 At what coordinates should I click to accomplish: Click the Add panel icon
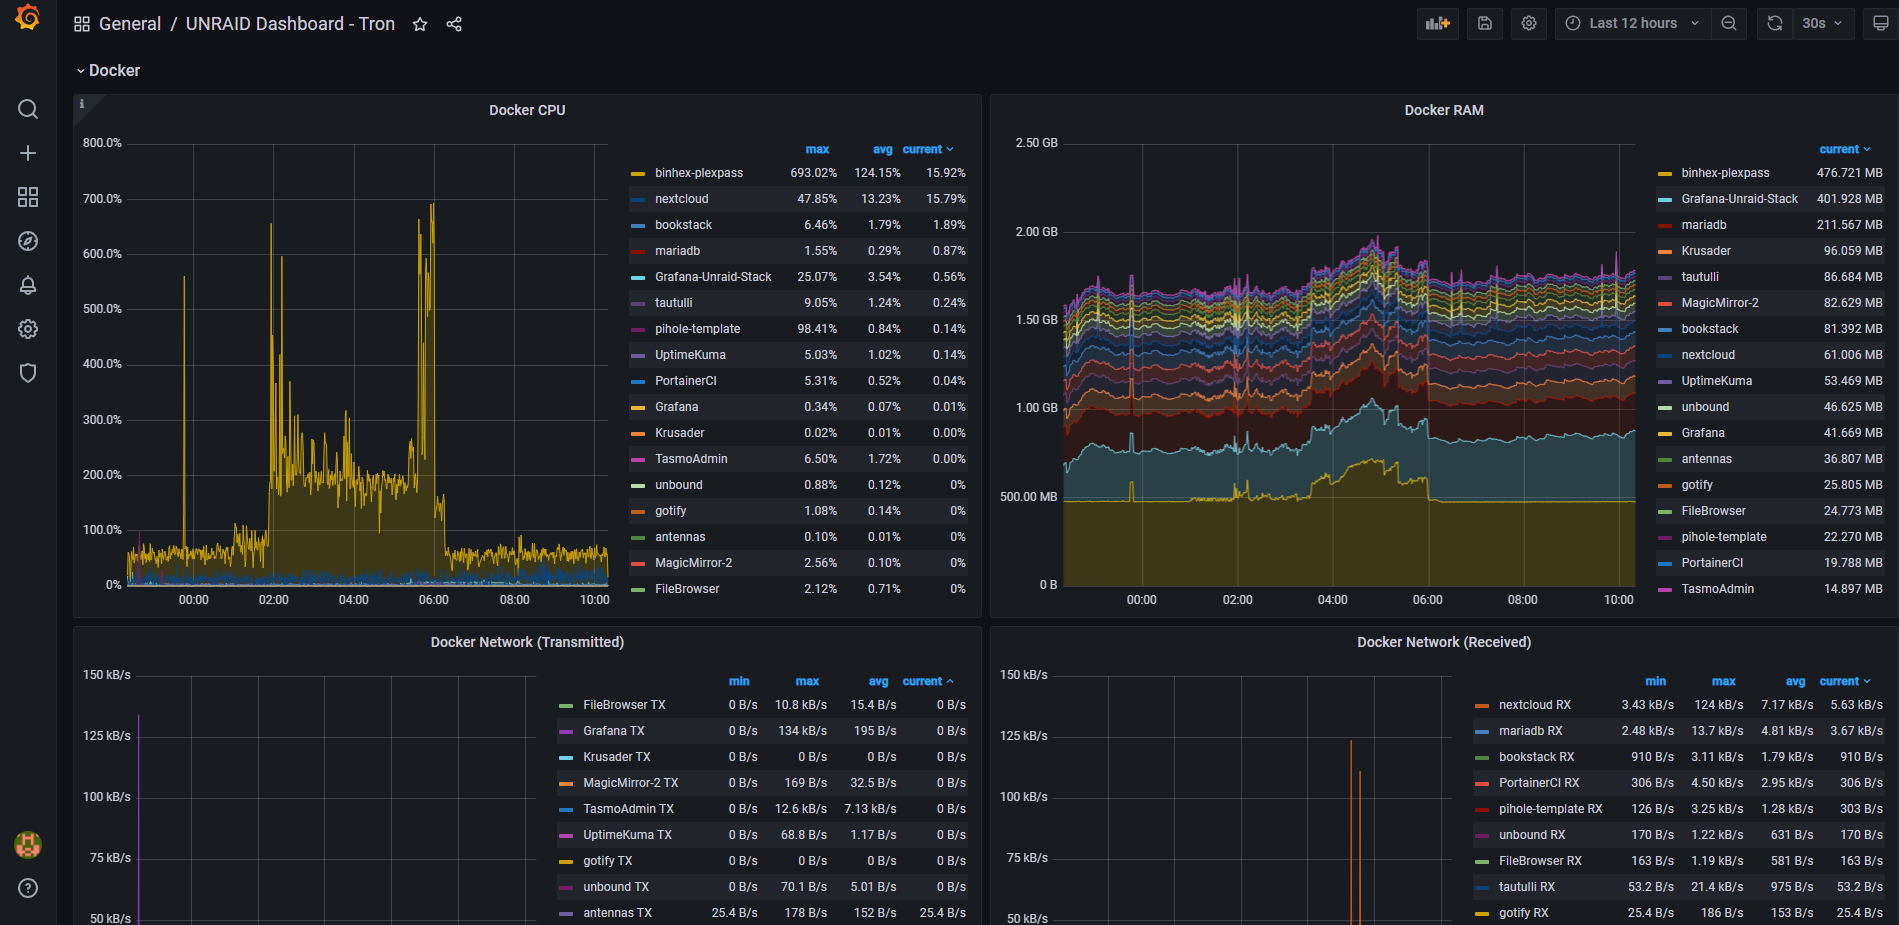tap(1438, 23)
